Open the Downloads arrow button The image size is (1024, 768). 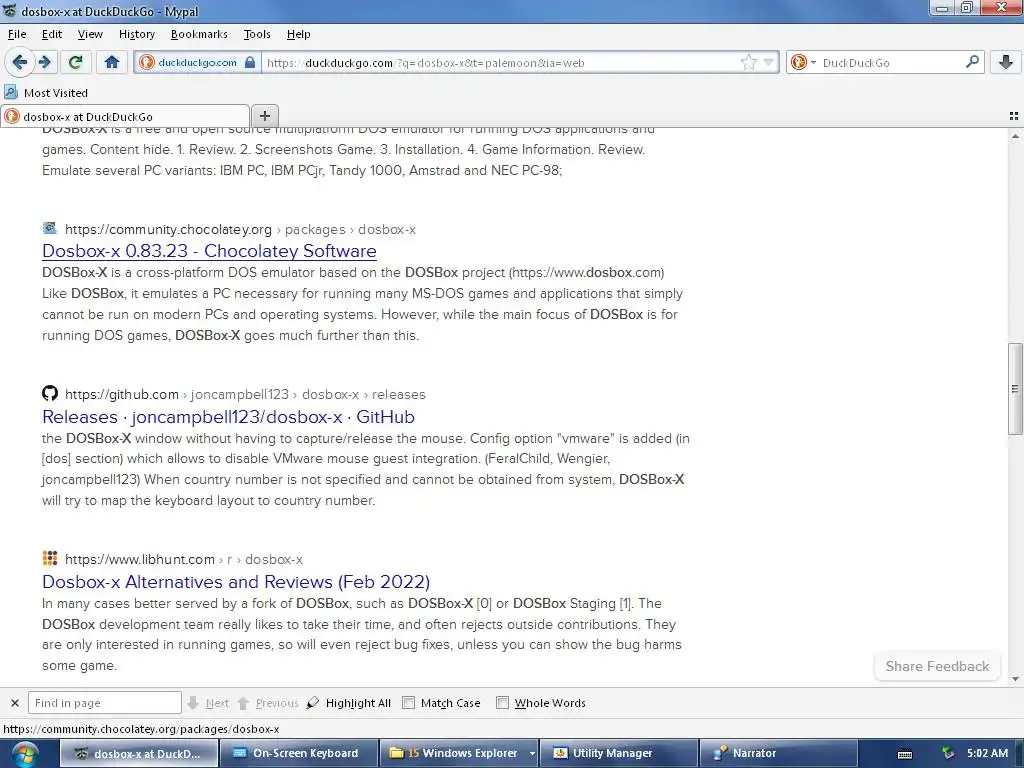tap(1006, 62)
